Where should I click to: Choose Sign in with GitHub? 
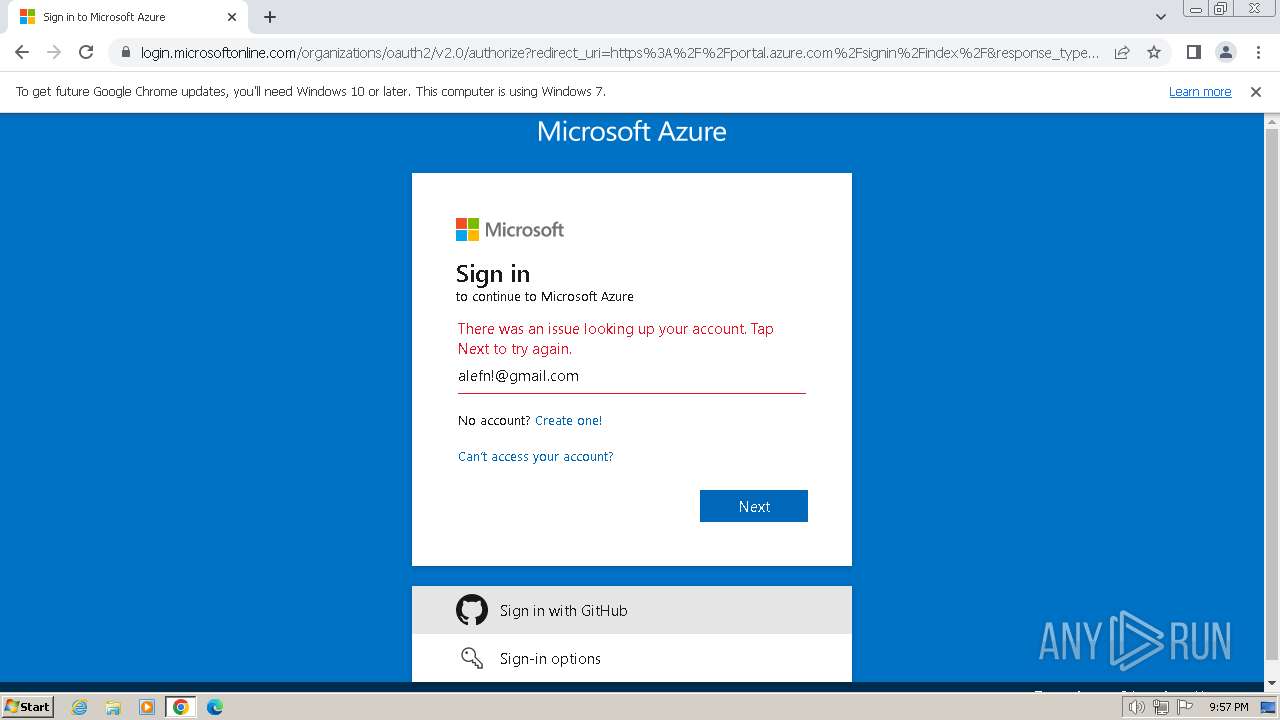(632, 610)
